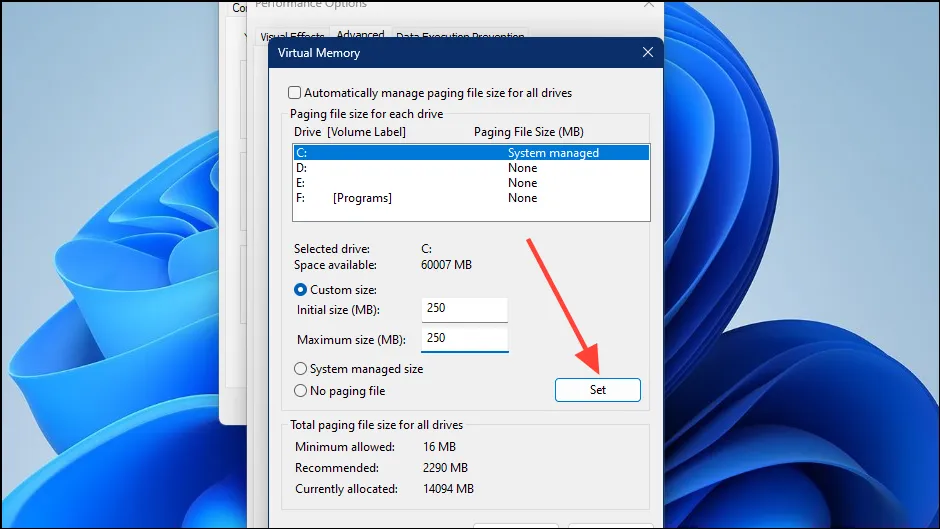
Task: Click the System managed value for C:
Action: point(553,153)
